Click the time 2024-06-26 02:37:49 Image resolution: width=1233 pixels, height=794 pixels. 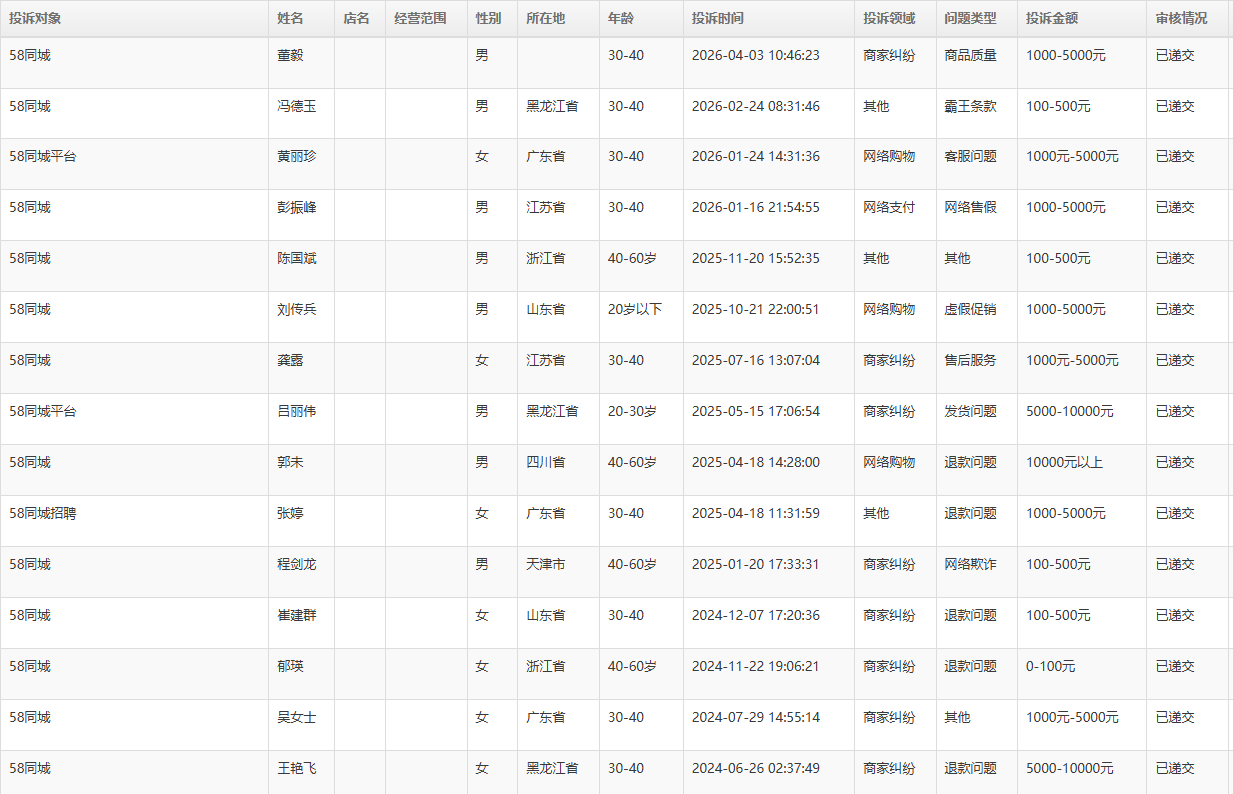pos(755,768)
